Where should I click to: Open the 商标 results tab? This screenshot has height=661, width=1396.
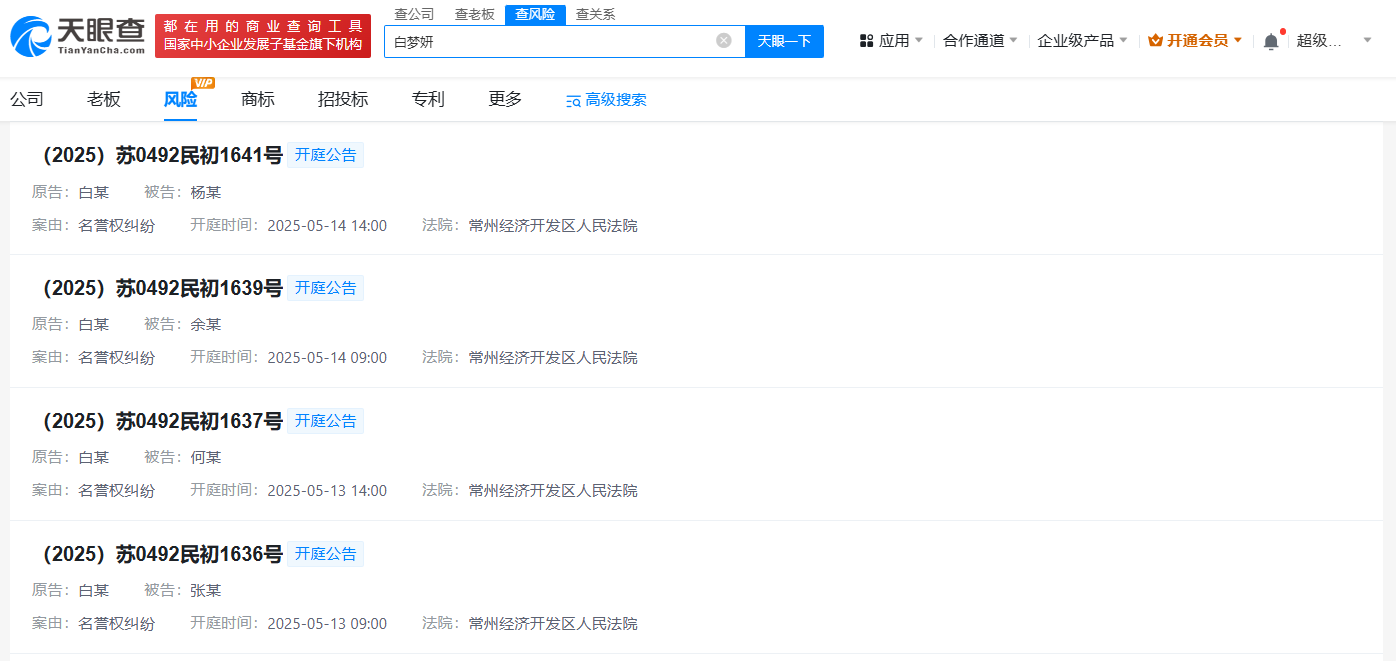click(258, 99)
